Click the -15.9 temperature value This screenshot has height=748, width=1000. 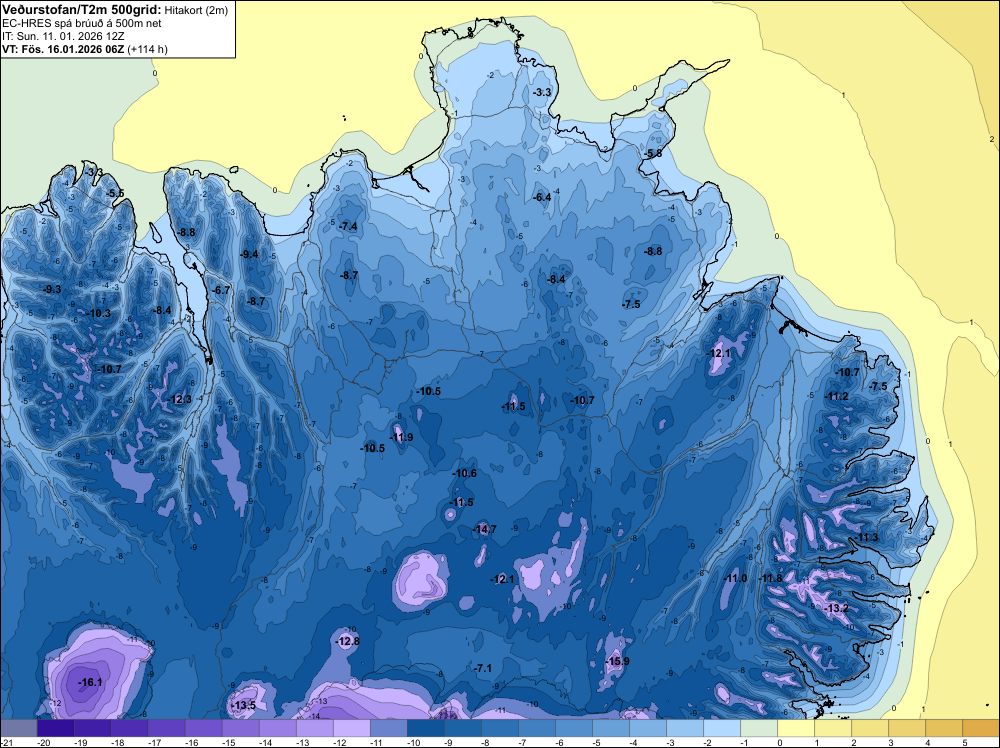[x=617, y=661]
